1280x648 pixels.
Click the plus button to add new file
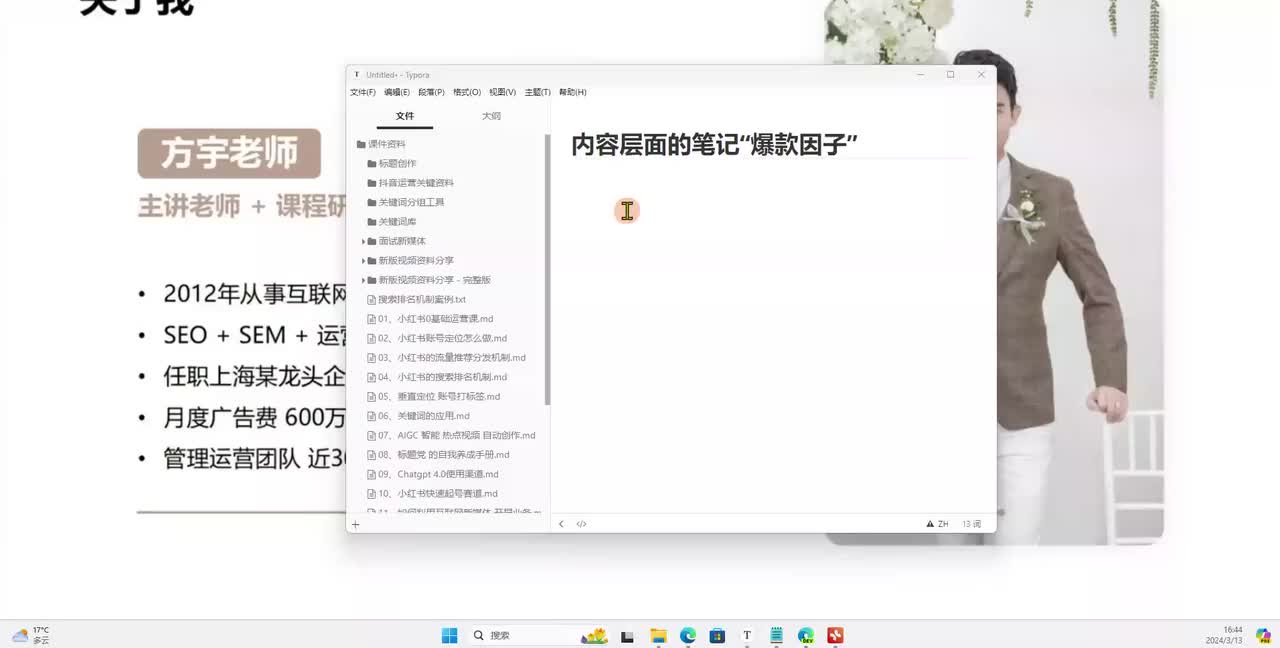pyautogui.click(x=355, y=524)
